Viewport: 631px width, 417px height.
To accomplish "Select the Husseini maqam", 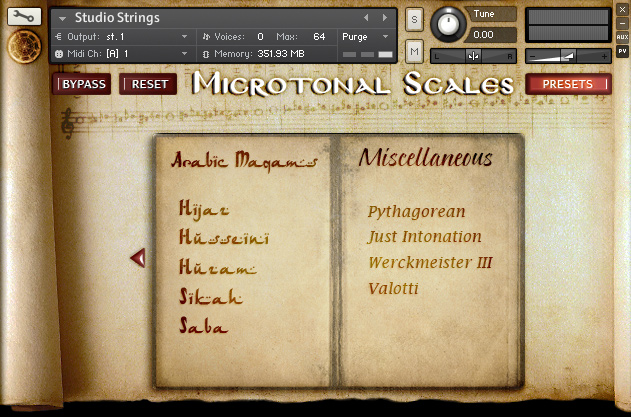I will coord(224,237).
